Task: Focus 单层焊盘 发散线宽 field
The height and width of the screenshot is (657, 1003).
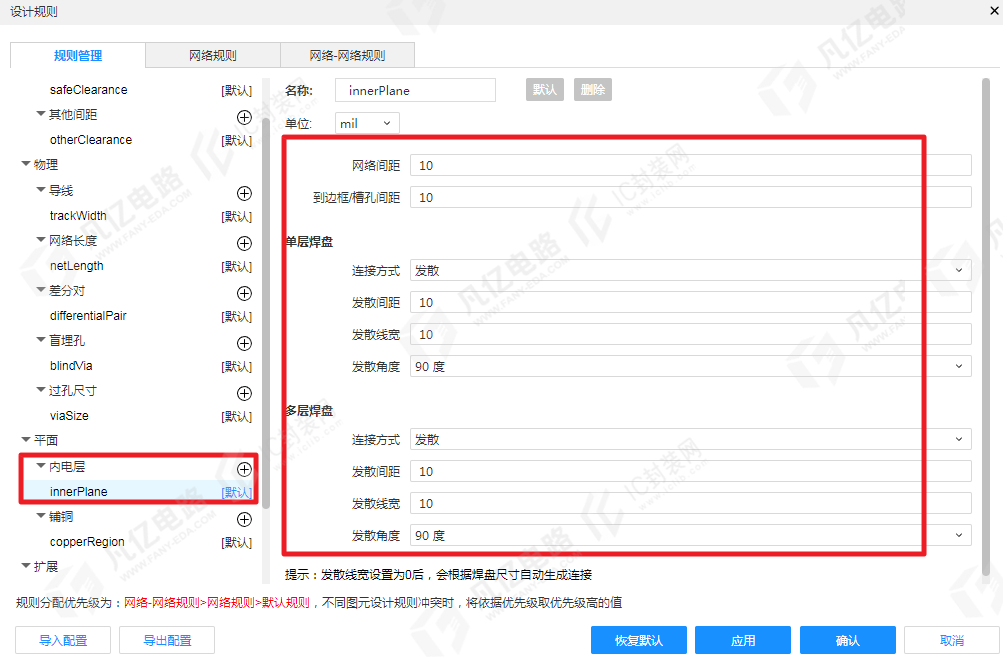Action: pos(691,334)
